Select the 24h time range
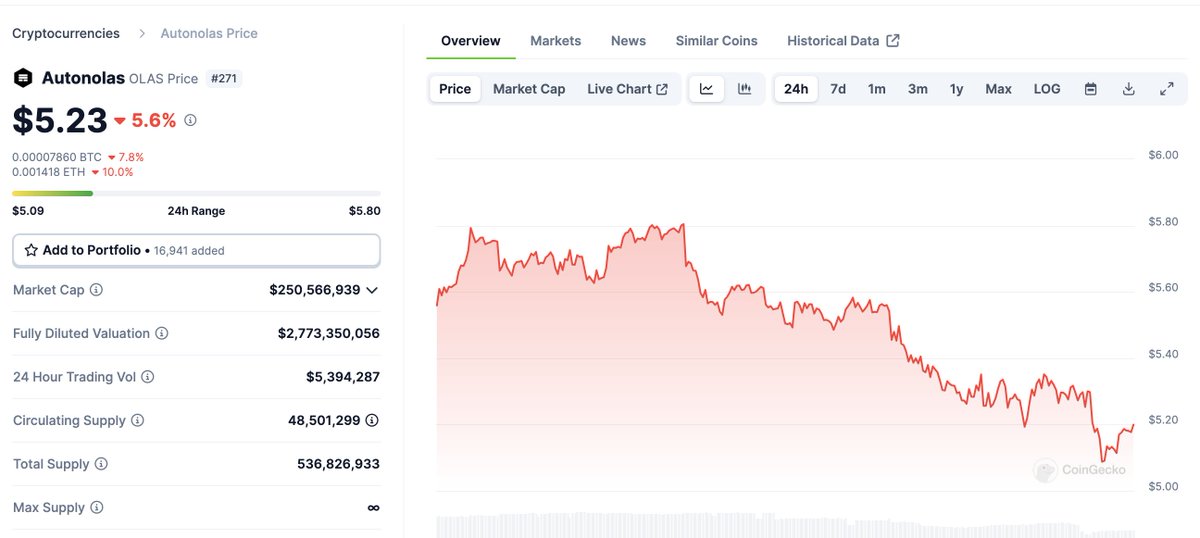Viewport: 1200px width, 538px height. [796, 89]
